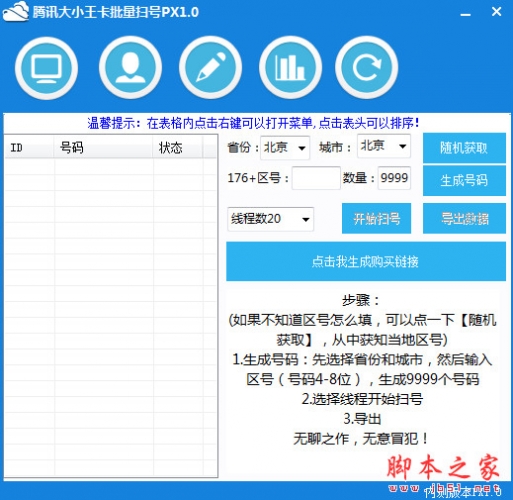The width and height of the screenshot is (513, 500).
Task: Click the cloud logo in title bar
Action: [16, 12]
